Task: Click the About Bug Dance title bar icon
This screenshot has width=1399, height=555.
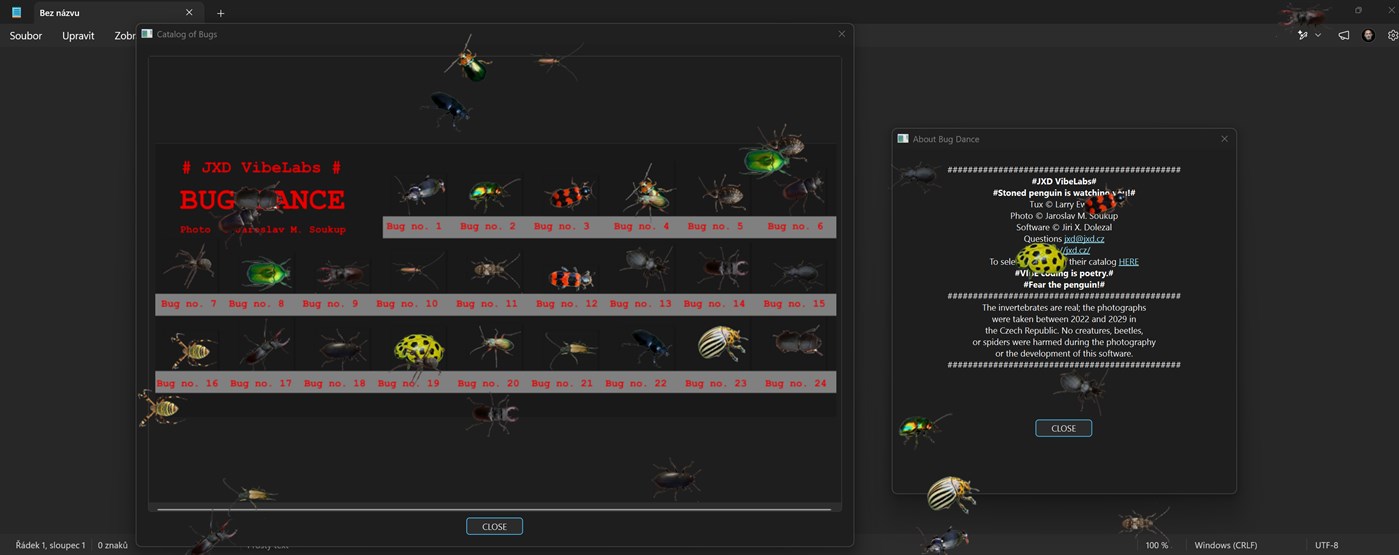Action: pyautogui.click(x=903, y=139)
